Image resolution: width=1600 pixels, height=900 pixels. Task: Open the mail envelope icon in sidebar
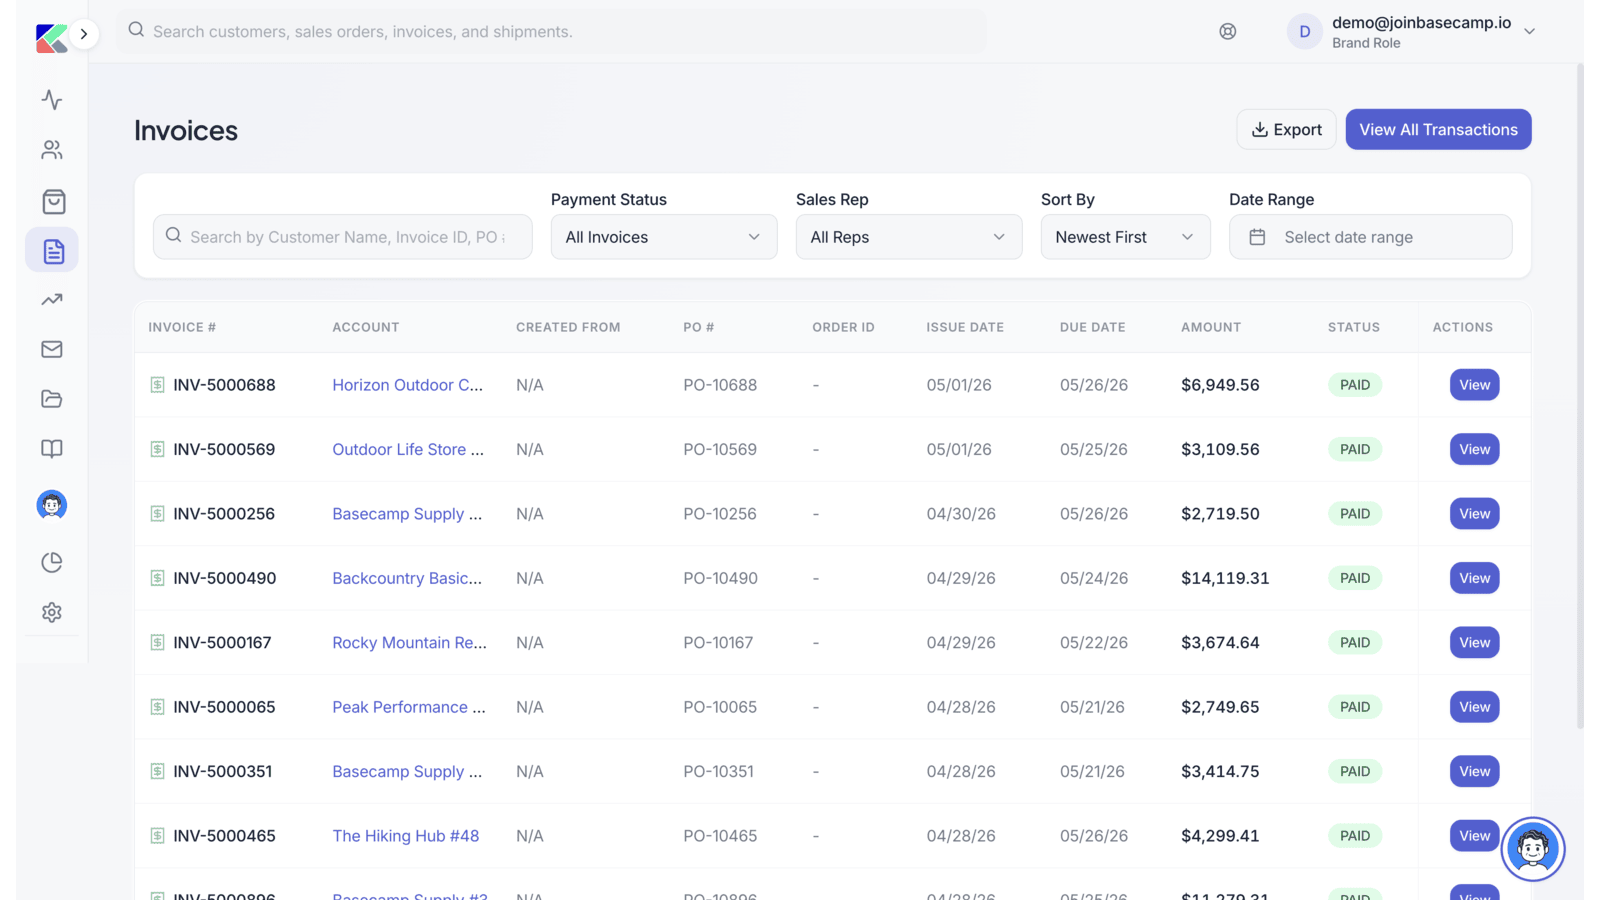click(52, 349)
